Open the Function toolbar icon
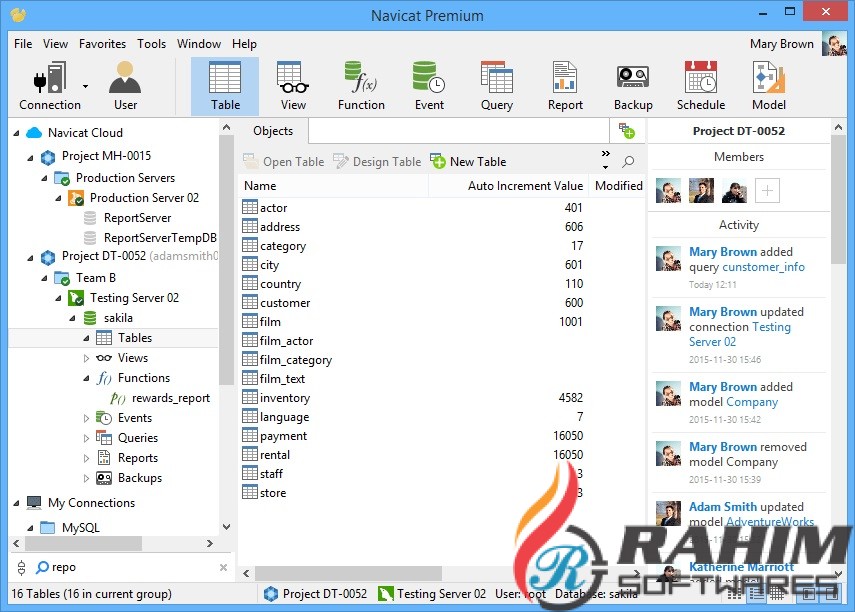Screen dimensions: 855x612 (x=361, y=86)
